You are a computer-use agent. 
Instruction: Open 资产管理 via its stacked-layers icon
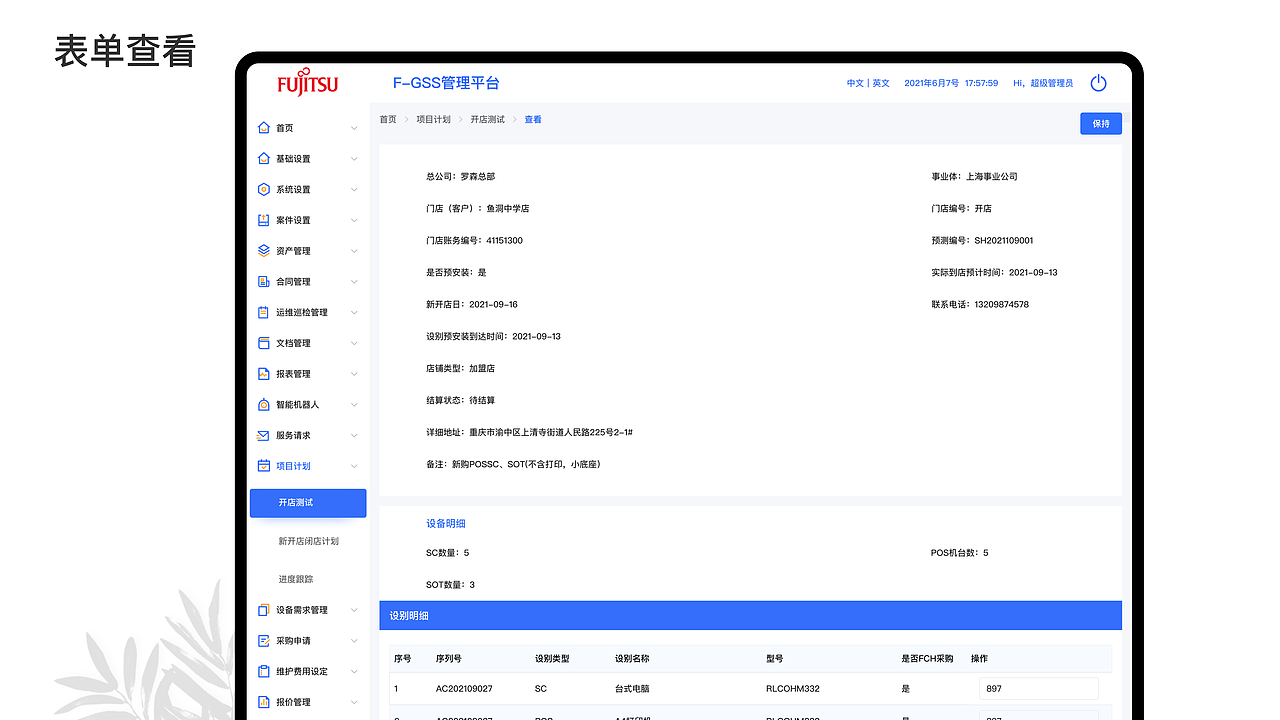[x=262, y=250]
